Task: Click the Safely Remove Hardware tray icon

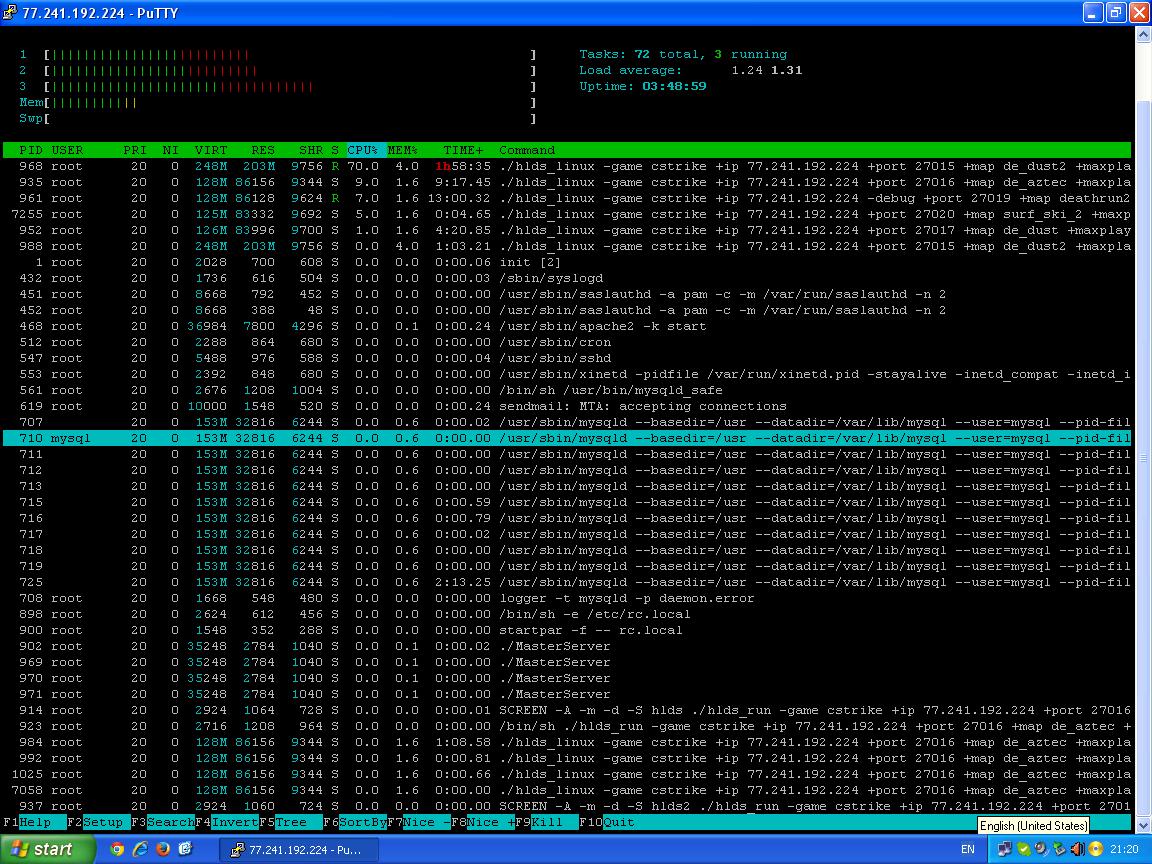Action: [1059, 849]
